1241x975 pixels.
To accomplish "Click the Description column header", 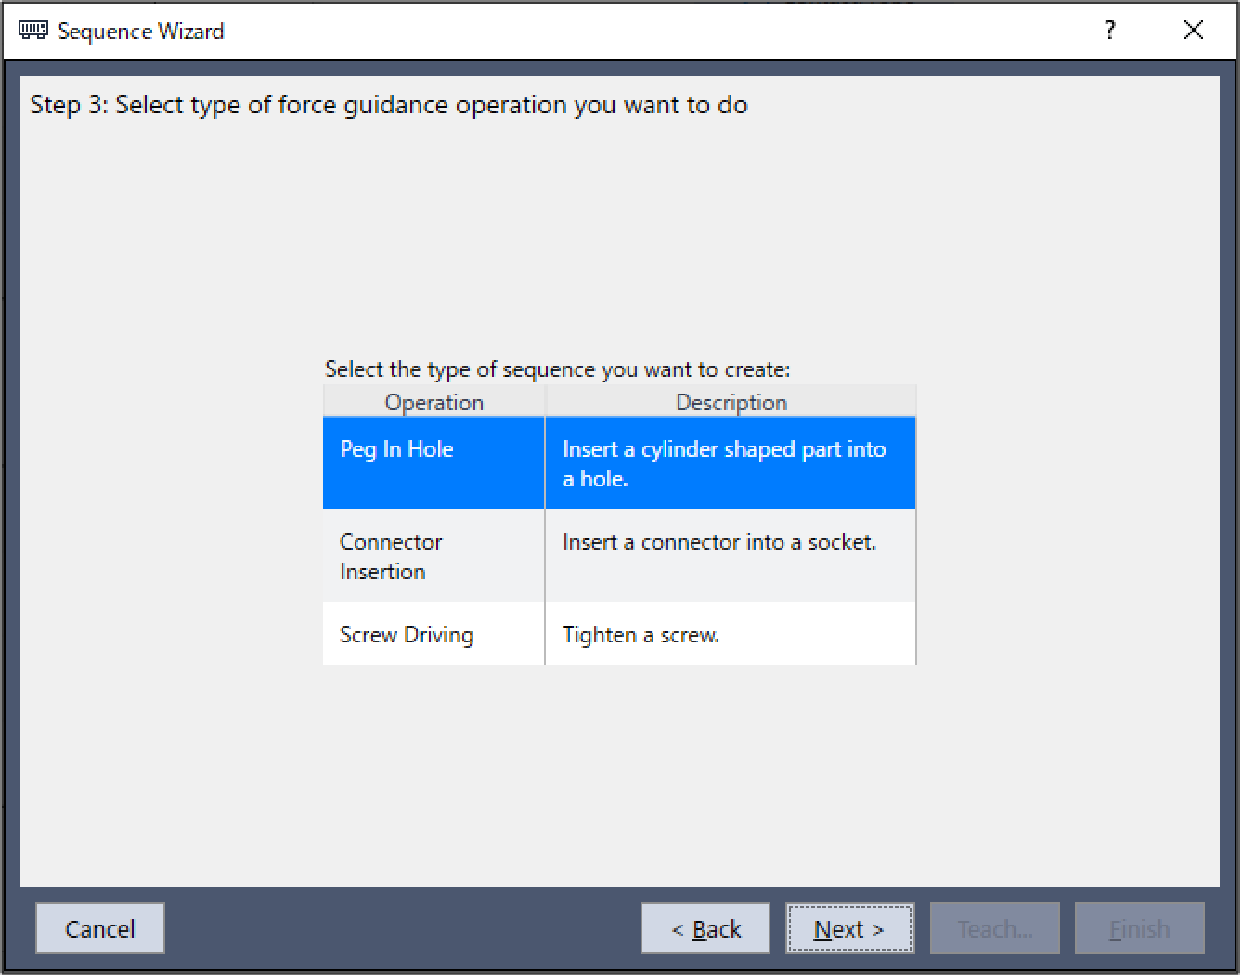I will (731, 402).
